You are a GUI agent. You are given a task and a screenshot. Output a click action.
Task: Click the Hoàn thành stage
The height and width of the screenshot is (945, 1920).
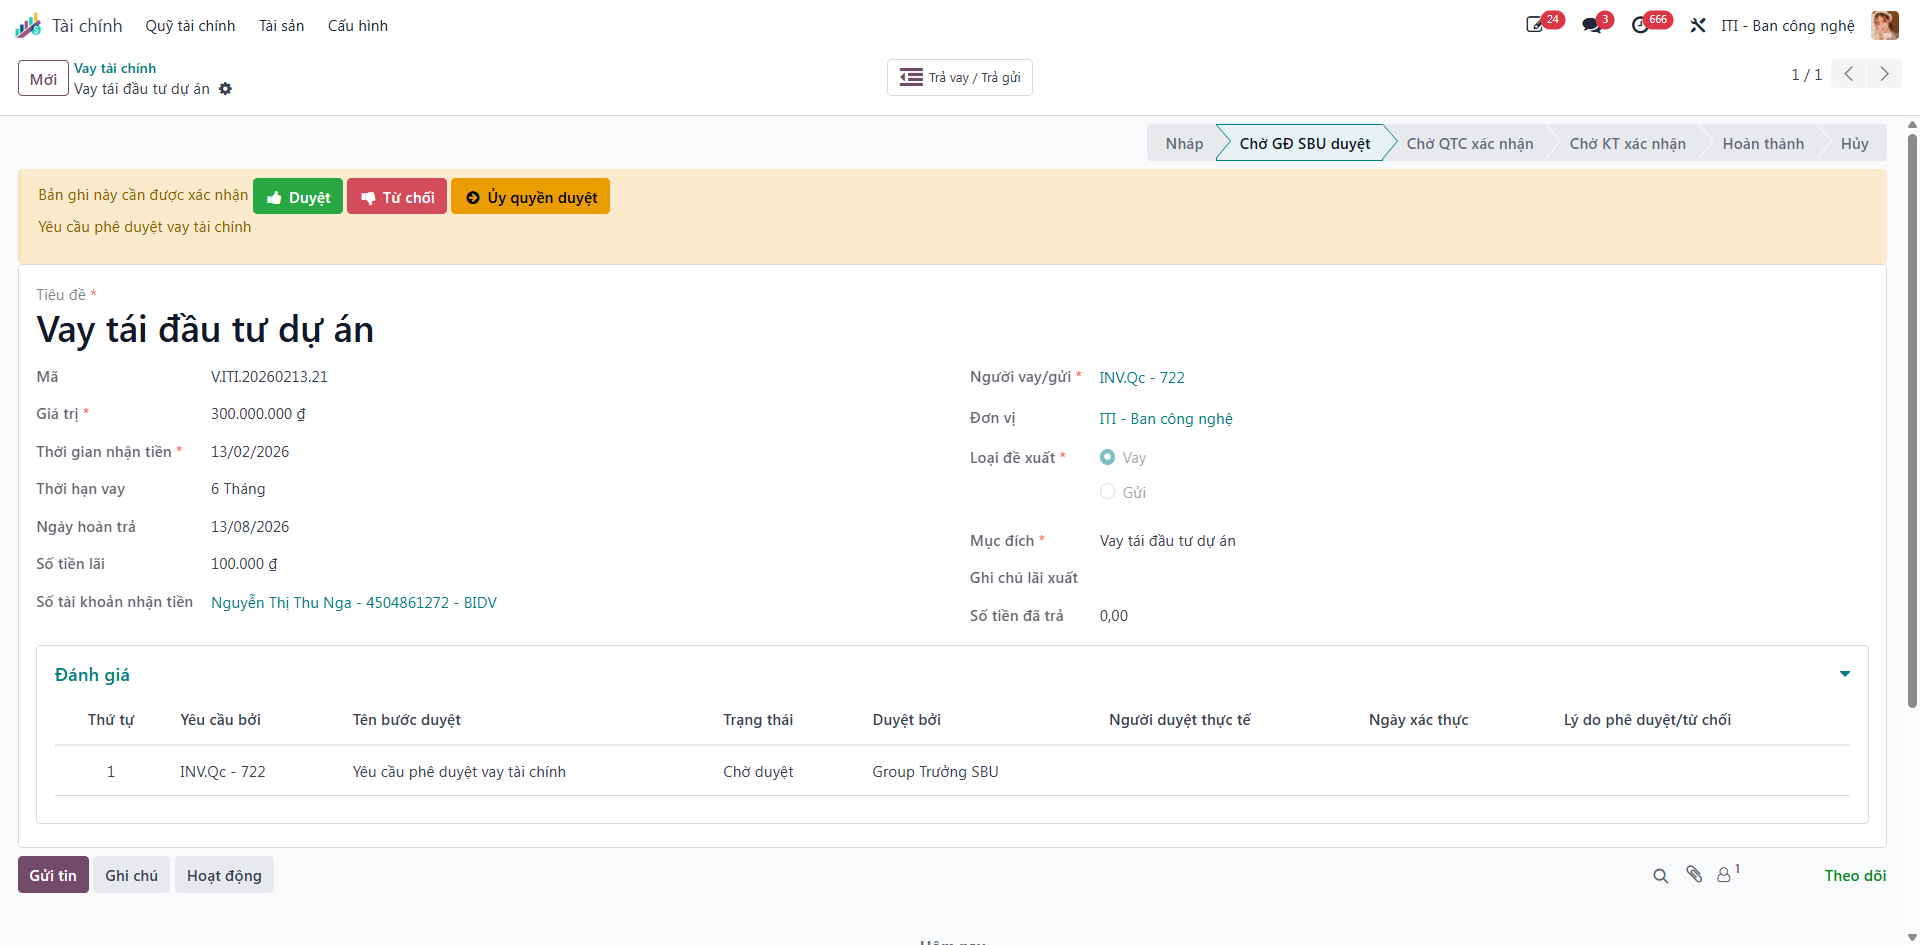(x=1763, y=144)
